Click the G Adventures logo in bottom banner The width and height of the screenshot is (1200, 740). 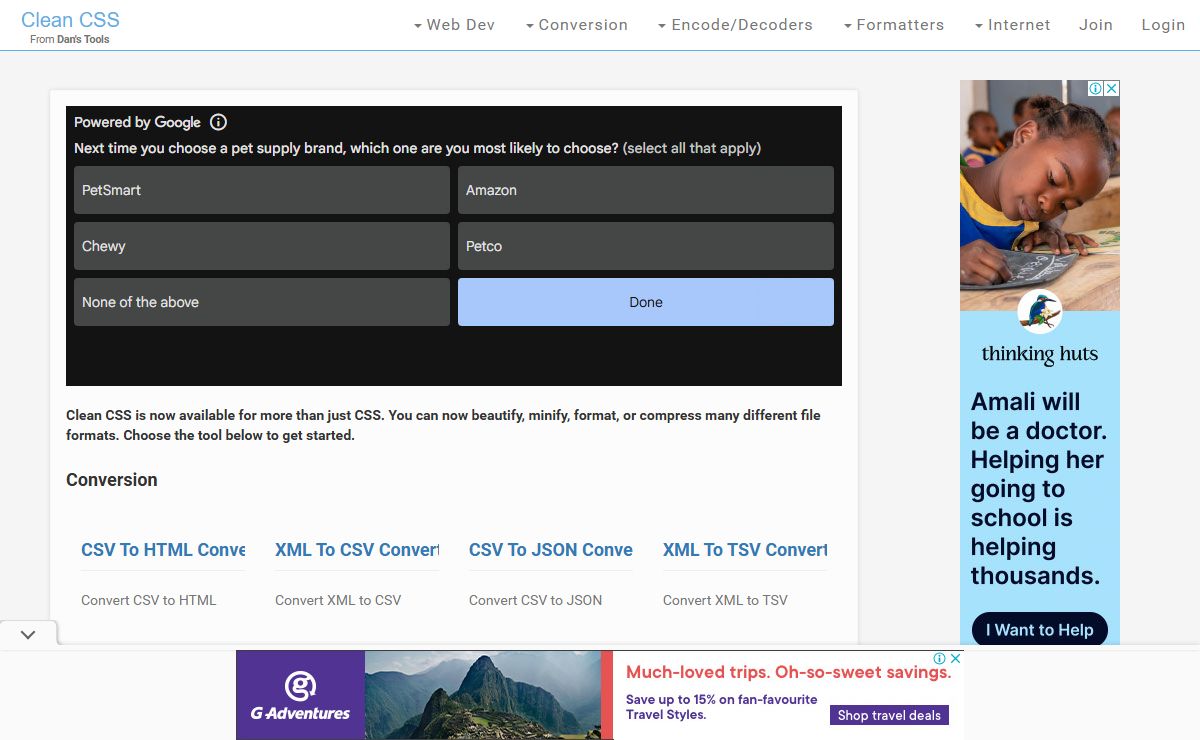tap(300, 695)
